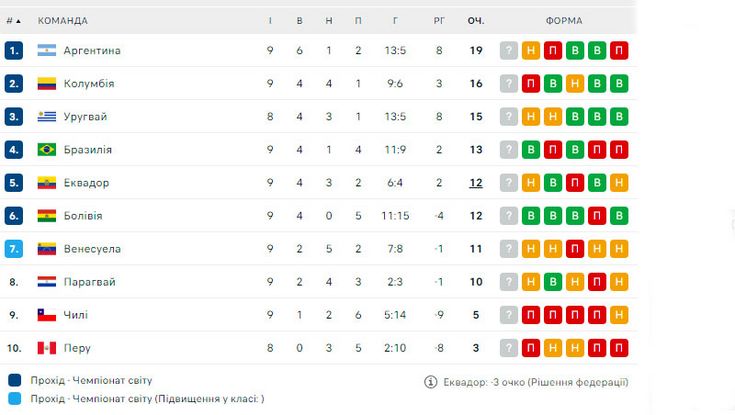This screenshot has height=415, width=735.
Task: Open the Парагвай team link
Action: 90,282
